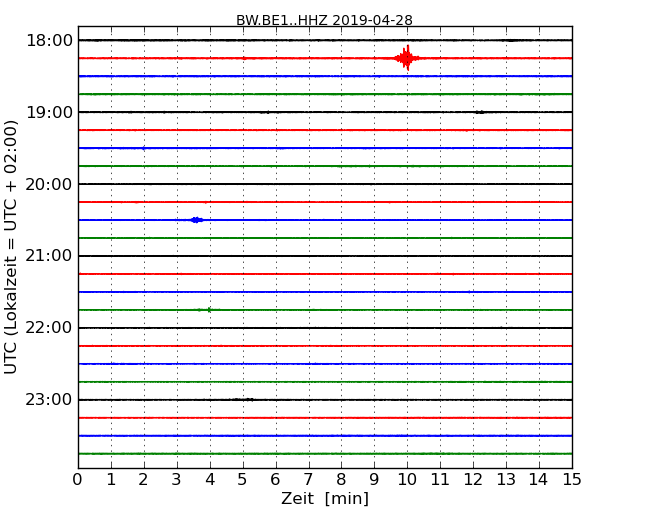The image size is (650, 520).
Task: Click the x-axis tick label 8
Action: click(x=341, y=480)
